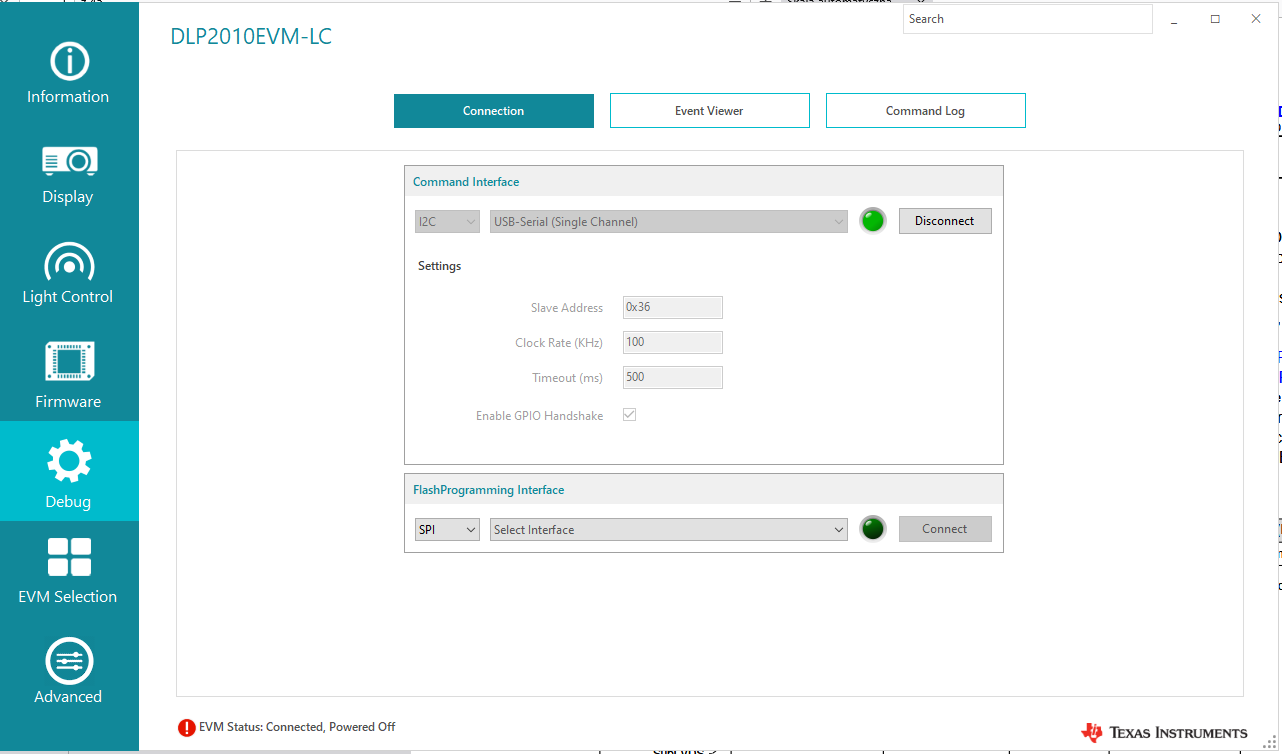Click the Timeout (ms) field
Viewport: 1282px width, 754px height.
click(673, 378)
